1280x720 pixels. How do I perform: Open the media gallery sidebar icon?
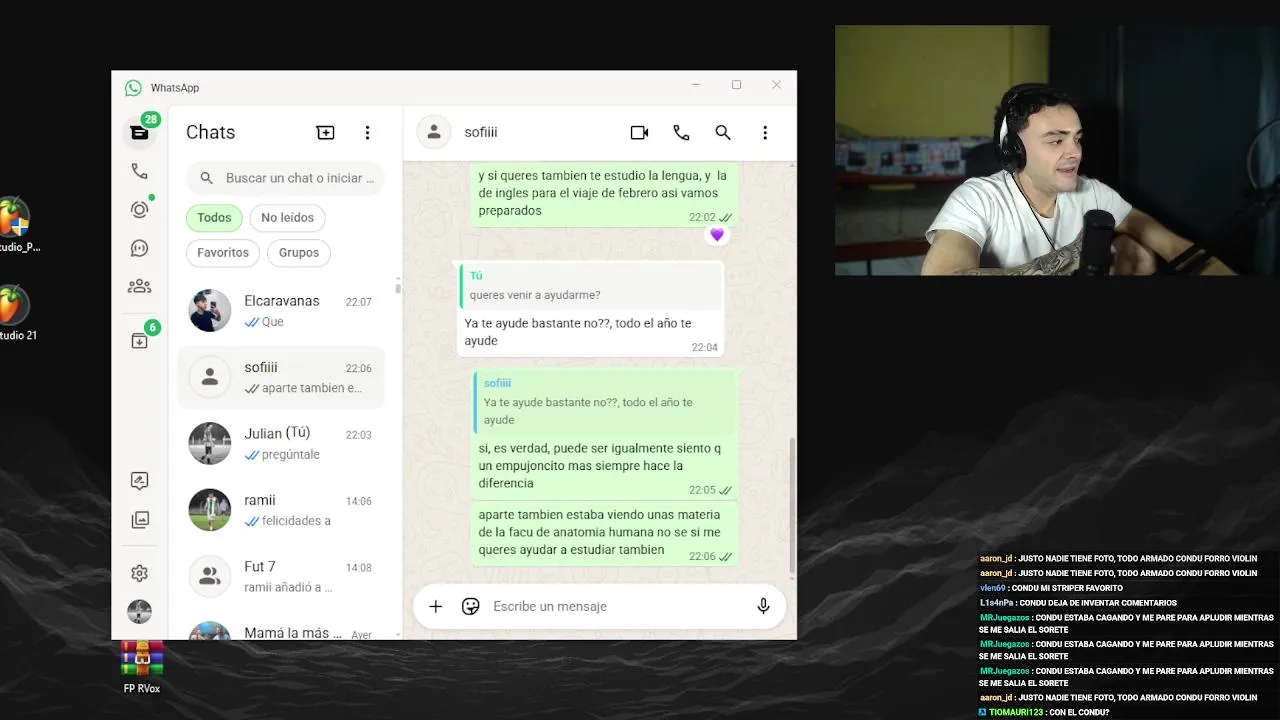pos(139,520)
